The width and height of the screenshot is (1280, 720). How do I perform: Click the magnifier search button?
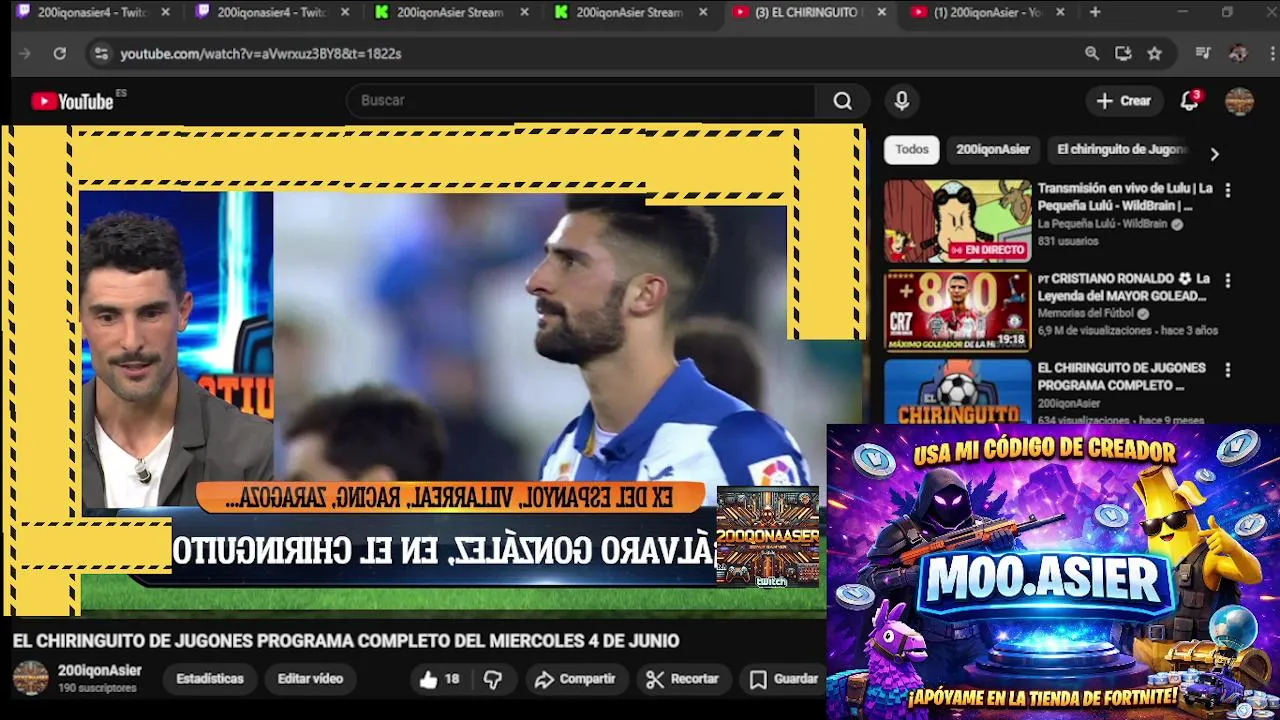pos(843,101)
